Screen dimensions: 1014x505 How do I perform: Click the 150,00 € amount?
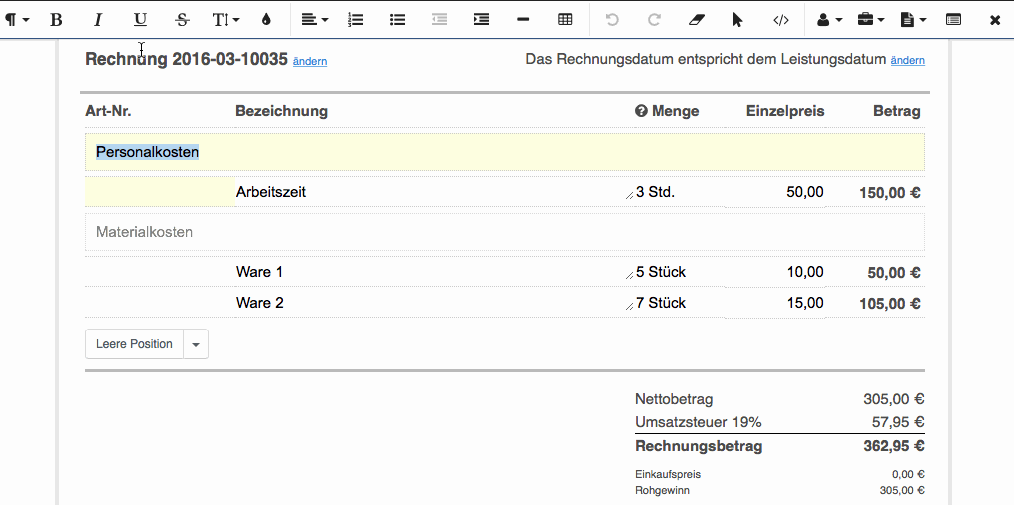890,193
